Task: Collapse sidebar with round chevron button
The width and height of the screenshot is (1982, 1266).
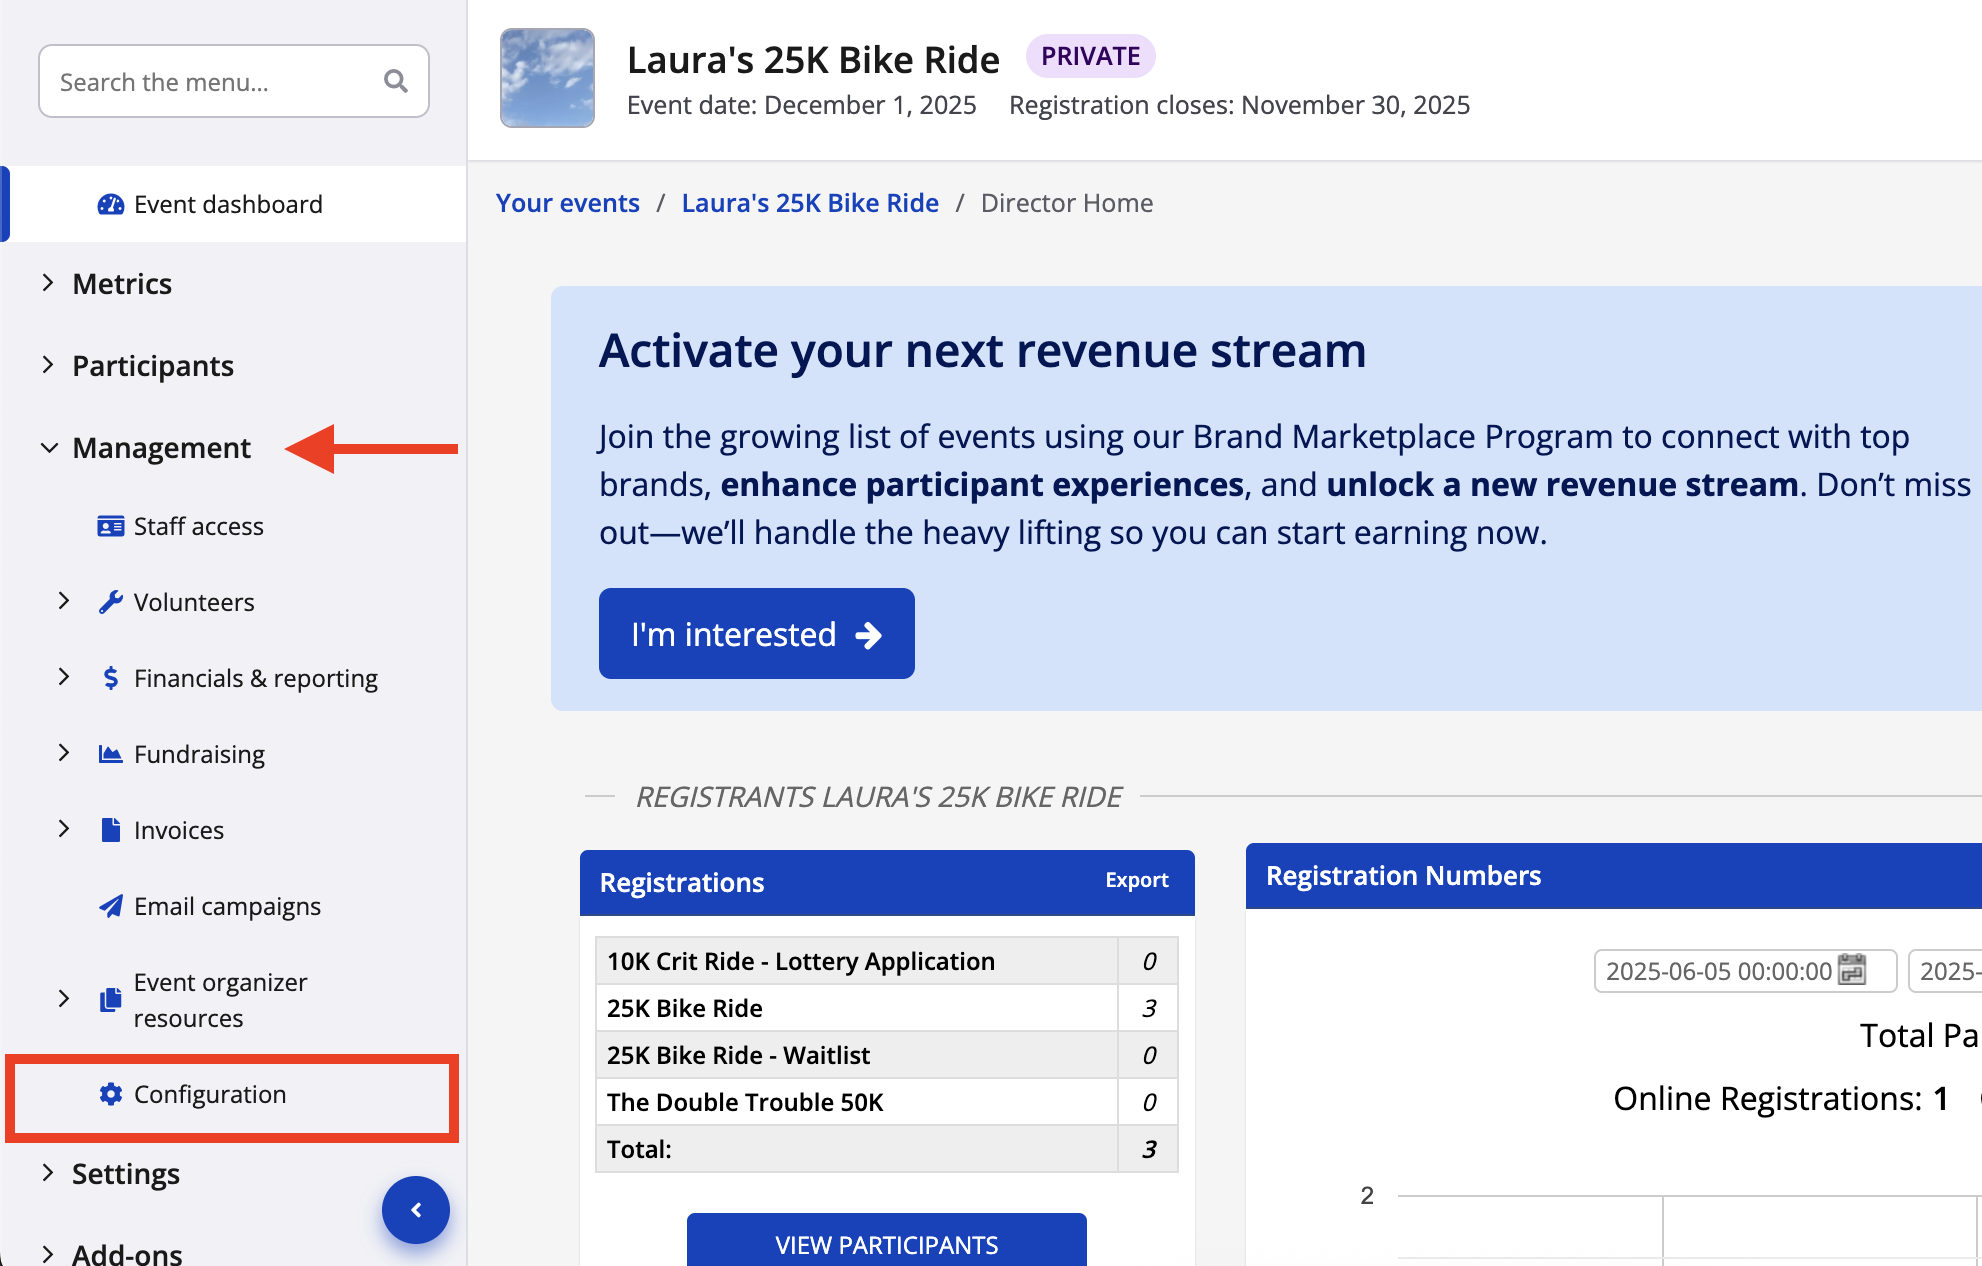Action: pos(416,1210)
